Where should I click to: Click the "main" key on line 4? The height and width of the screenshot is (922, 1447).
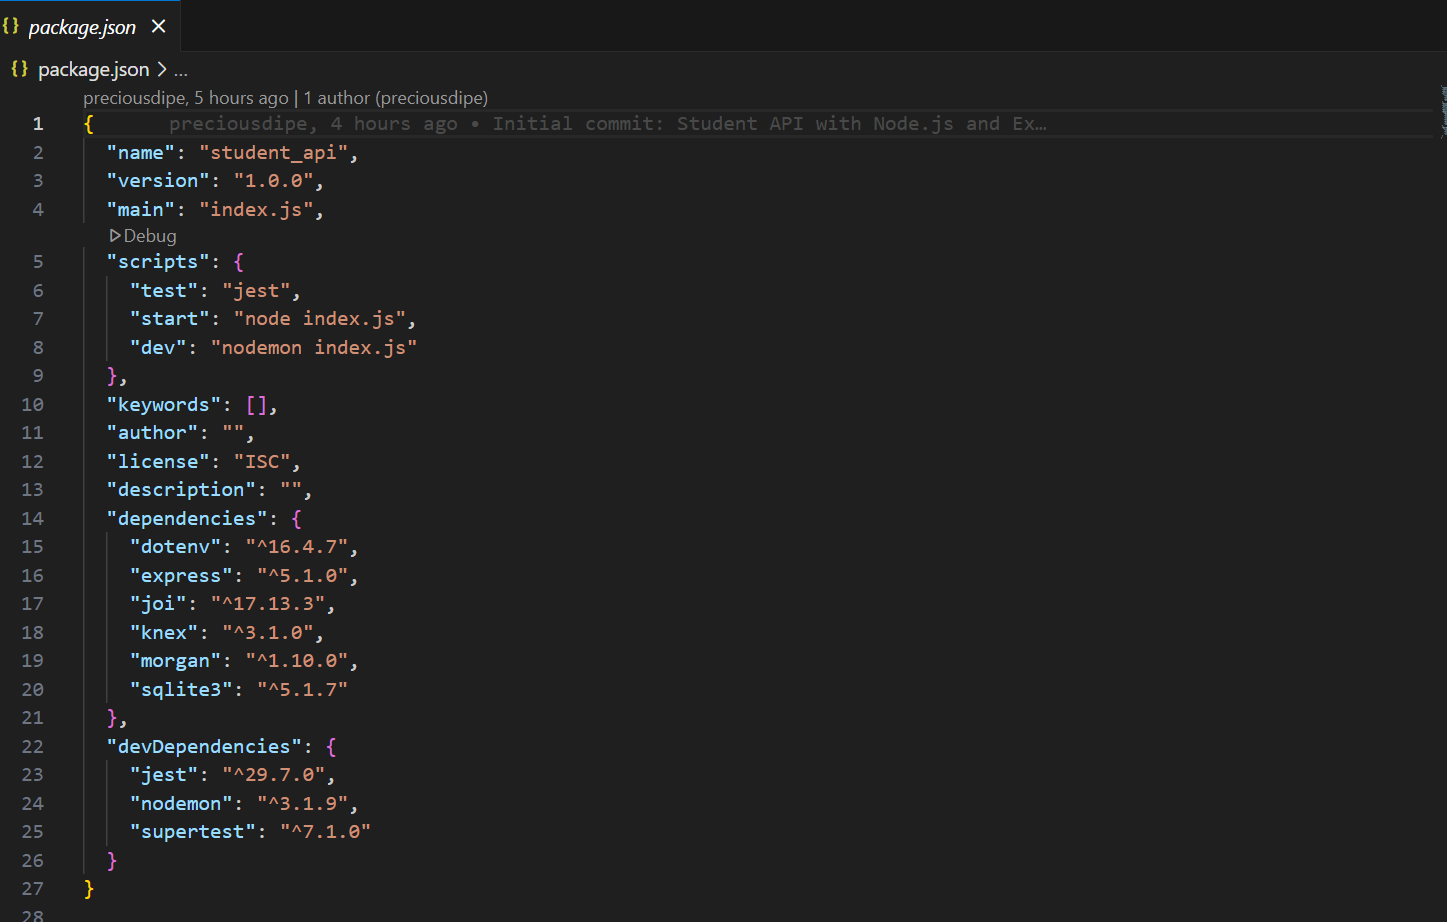(140, 210)
